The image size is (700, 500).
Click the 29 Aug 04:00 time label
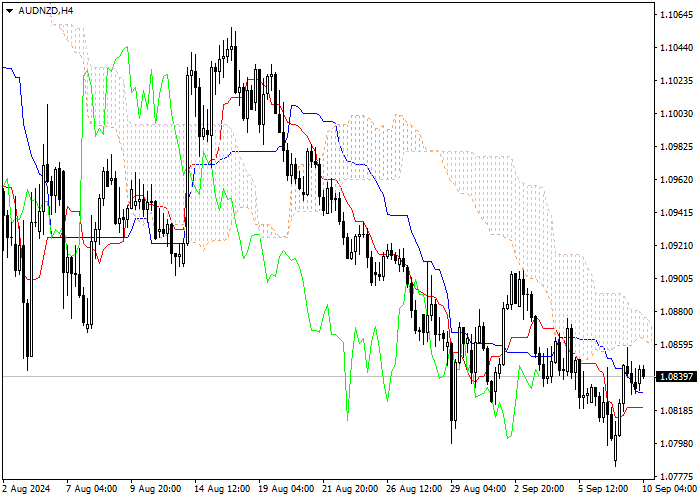pos(479,489)
